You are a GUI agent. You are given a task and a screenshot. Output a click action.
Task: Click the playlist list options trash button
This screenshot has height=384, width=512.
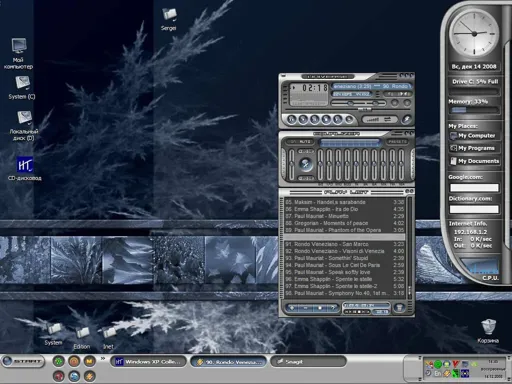[x=399, y=308]
